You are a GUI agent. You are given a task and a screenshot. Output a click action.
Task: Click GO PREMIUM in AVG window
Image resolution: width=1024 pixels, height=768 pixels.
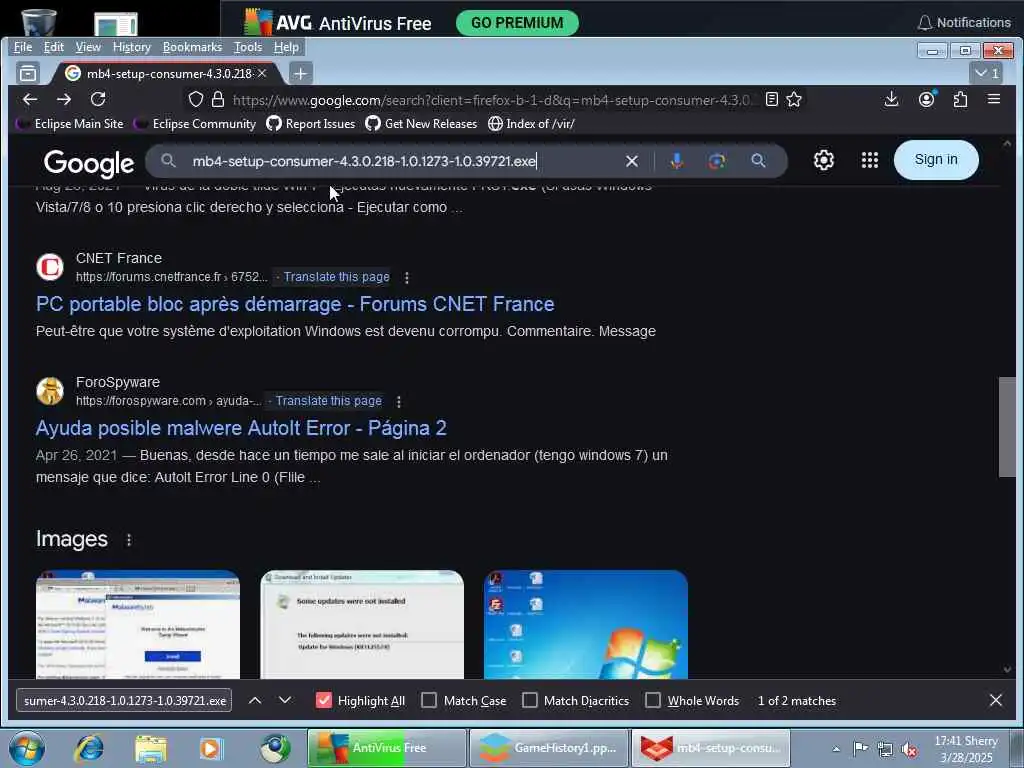(517, 23)
